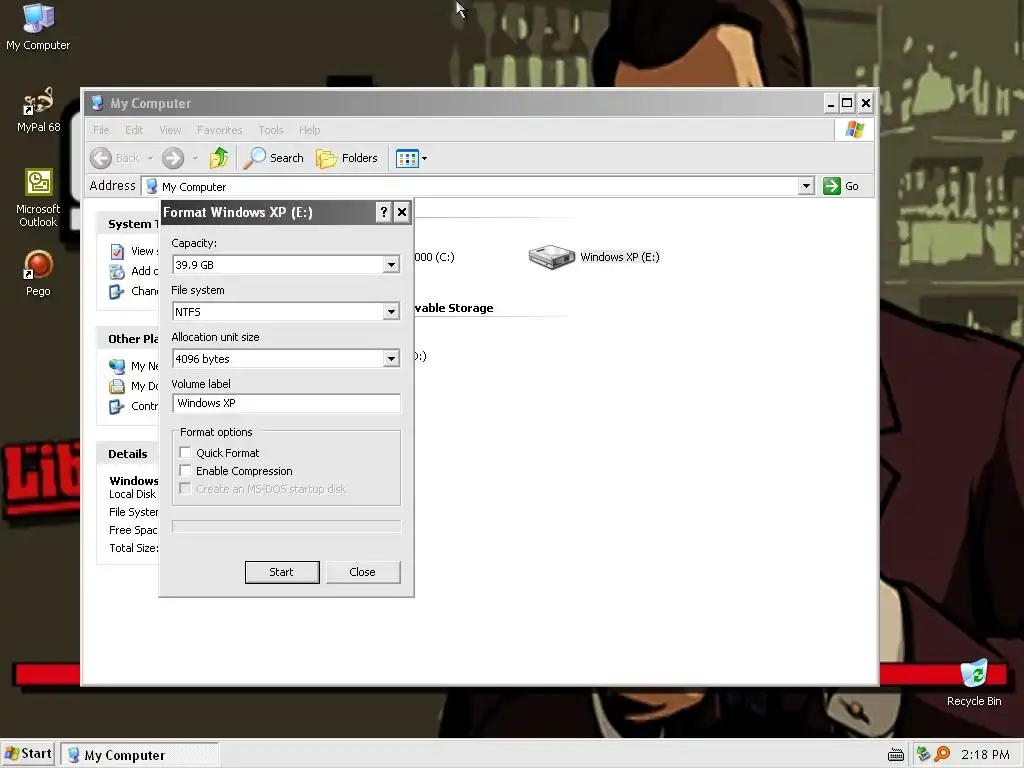Select the Windows XP (E:) drive icon
The height and width of the screenshot is (768, 1024).
551,257
